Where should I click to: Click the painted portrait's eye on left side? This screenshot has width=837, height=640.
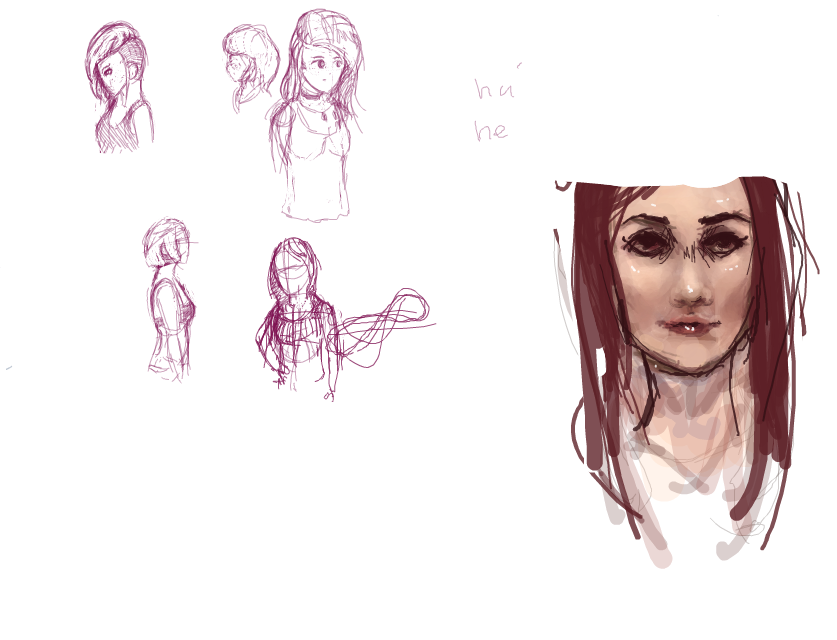tap(645, 242)
